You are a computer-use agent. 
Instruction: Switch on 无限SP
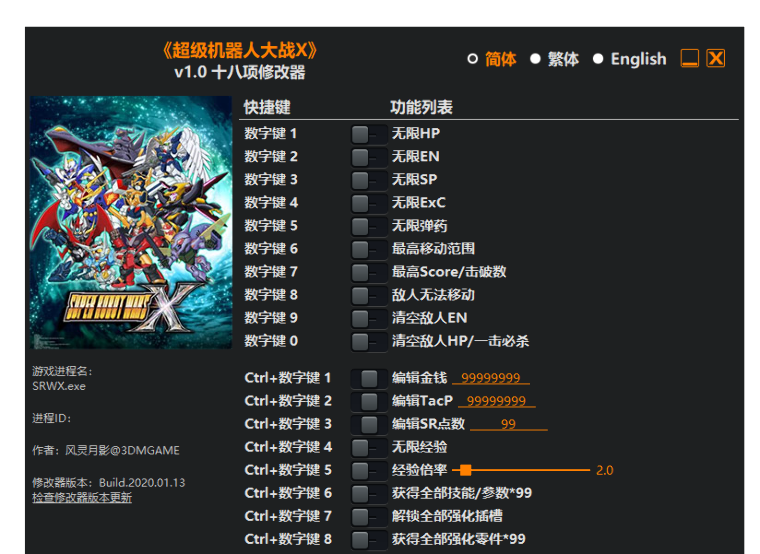[369, 180]
